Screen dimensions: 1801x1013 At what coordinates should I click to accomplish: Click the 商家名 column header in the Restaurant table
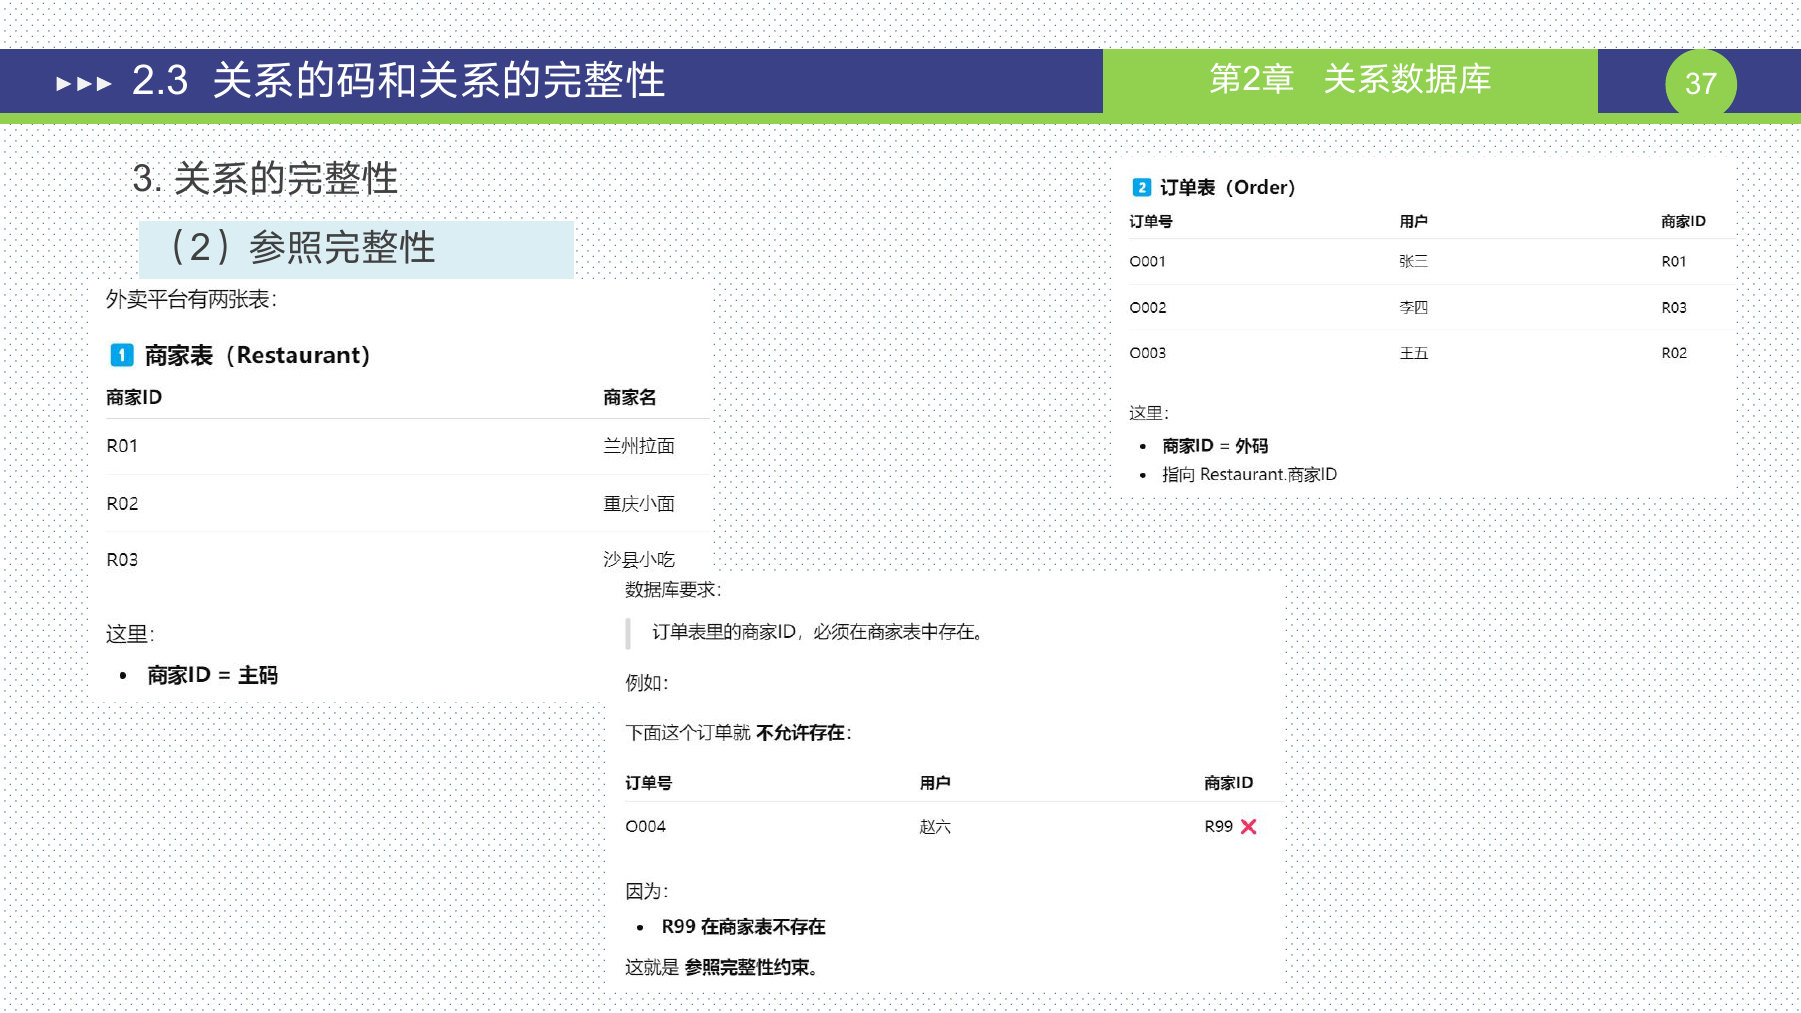630,397
